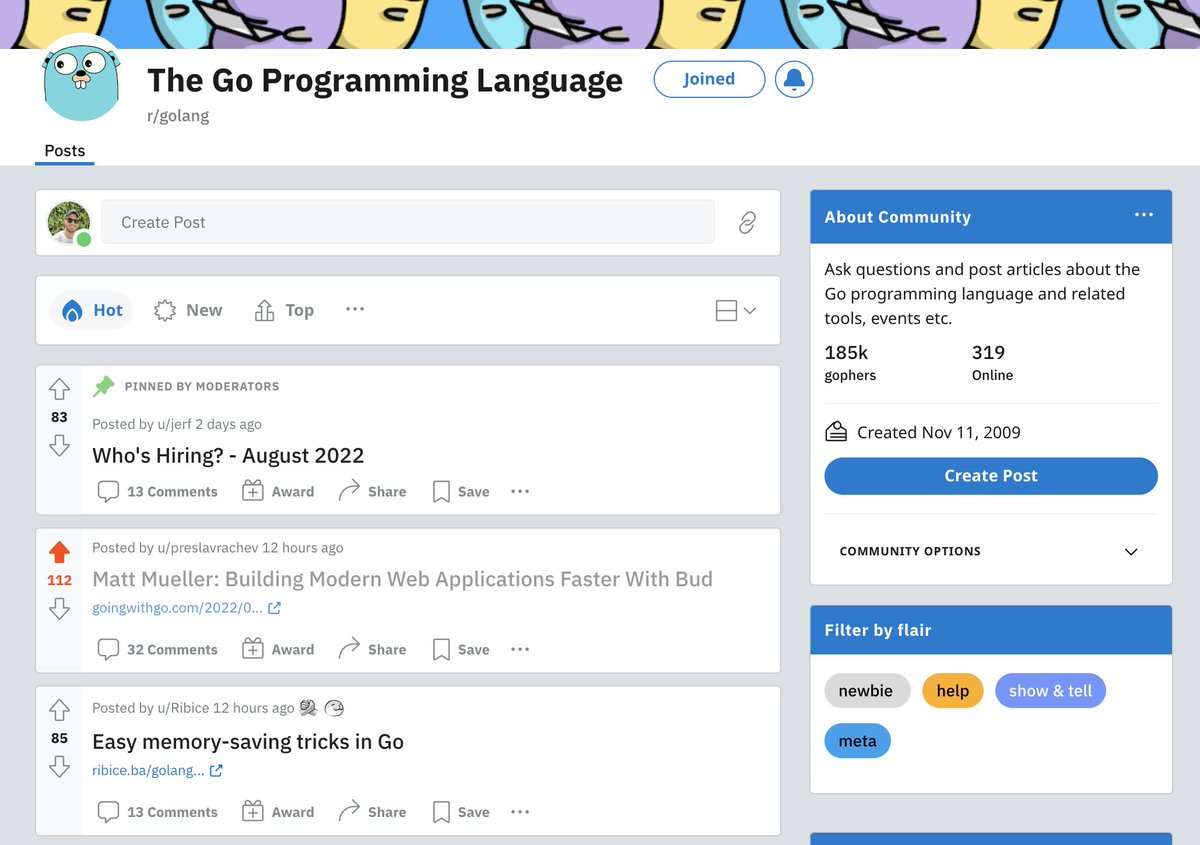Select the Hot sort option
This screenshot has width=1200, height=845.
point(92,310)
